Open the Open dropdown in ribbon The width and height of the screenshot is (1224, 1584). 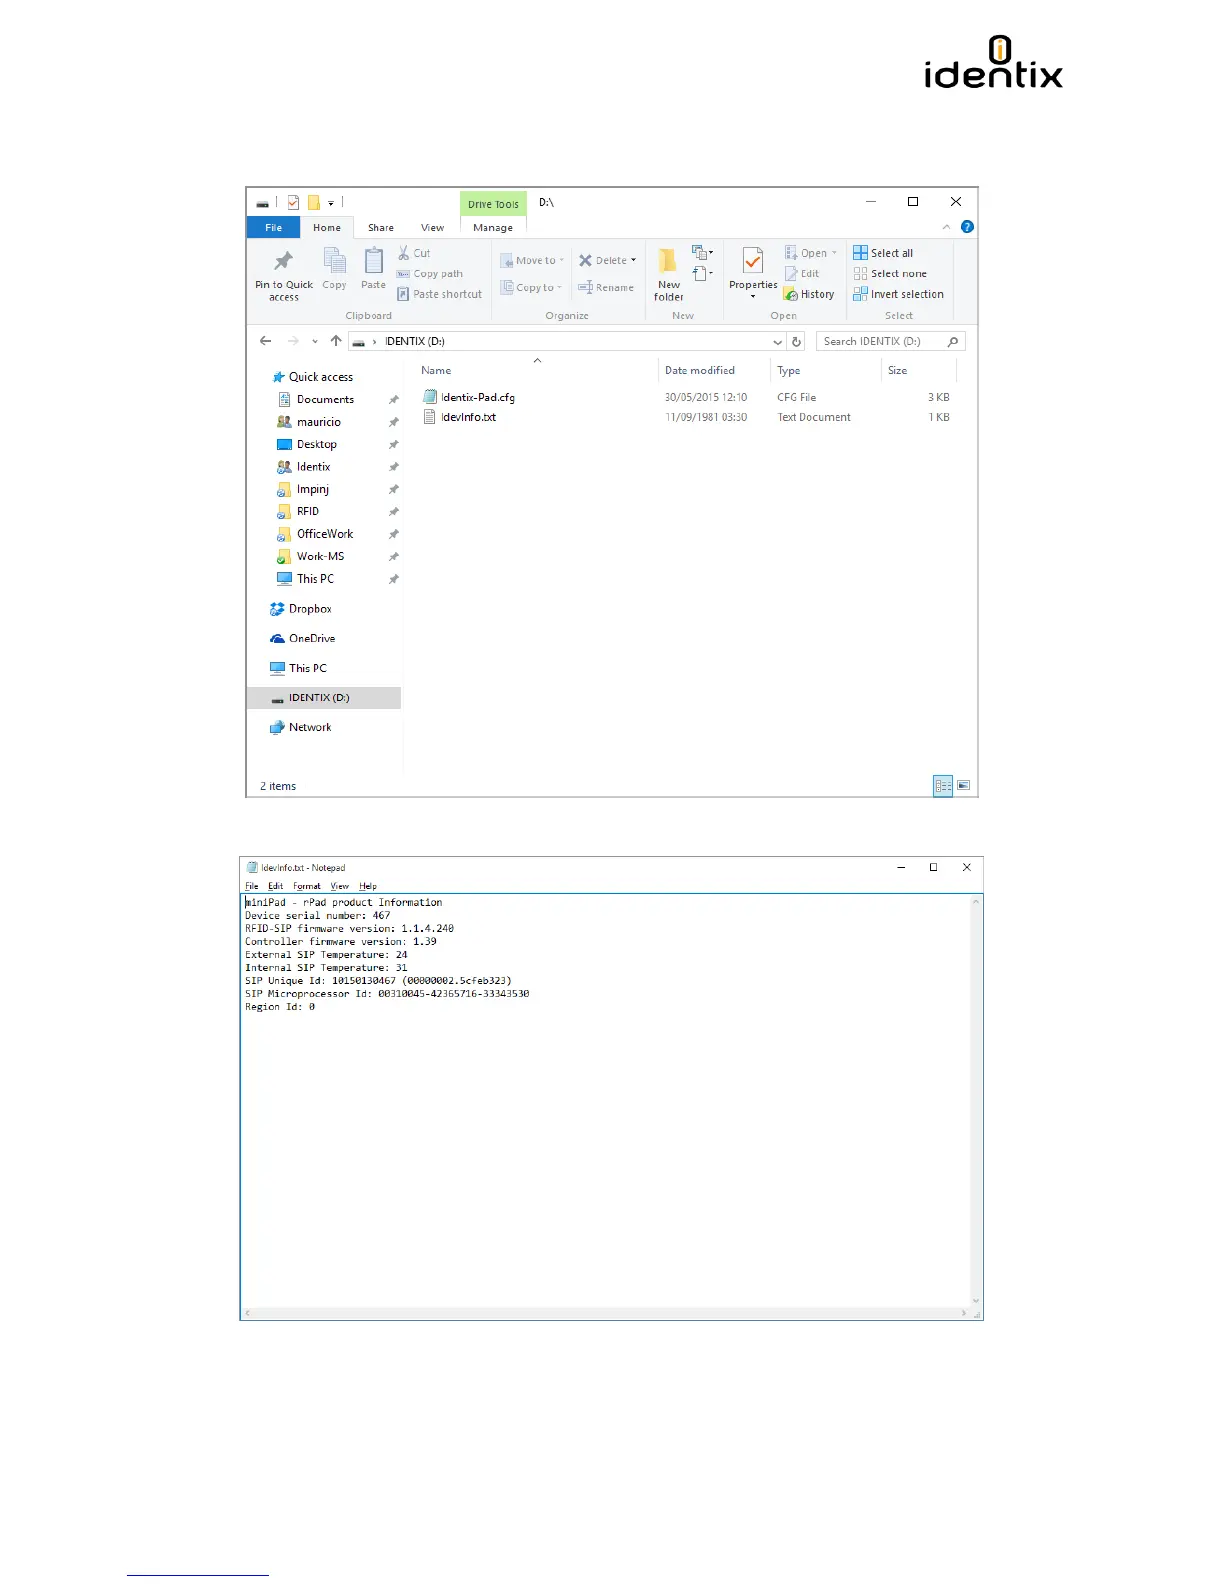pyautogui.click(x=811, y=253)
